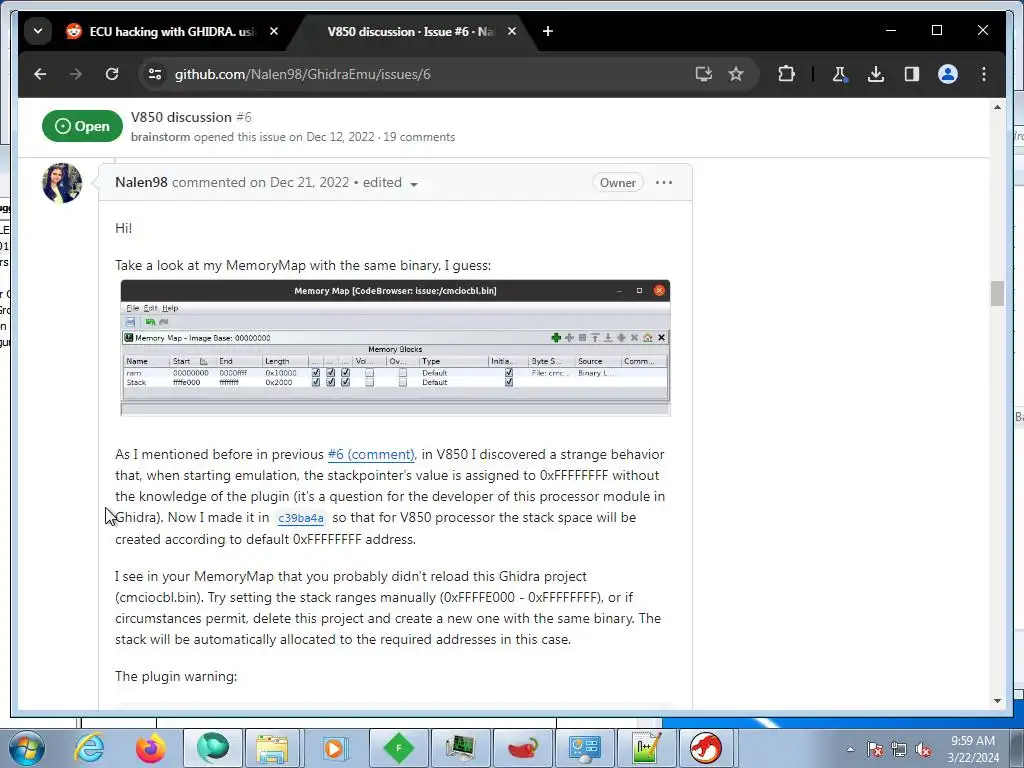Click the scrollbar up arrow
This screenshot has height=768, width=1024.
coord(997,107)
